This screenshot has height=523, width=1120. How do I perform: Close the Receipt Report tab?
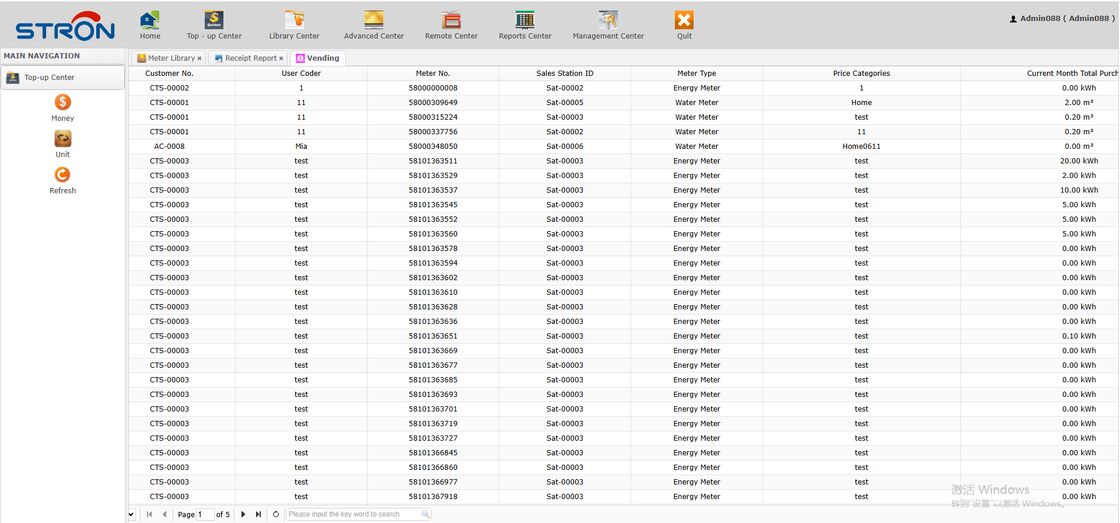tap(281, 59)
